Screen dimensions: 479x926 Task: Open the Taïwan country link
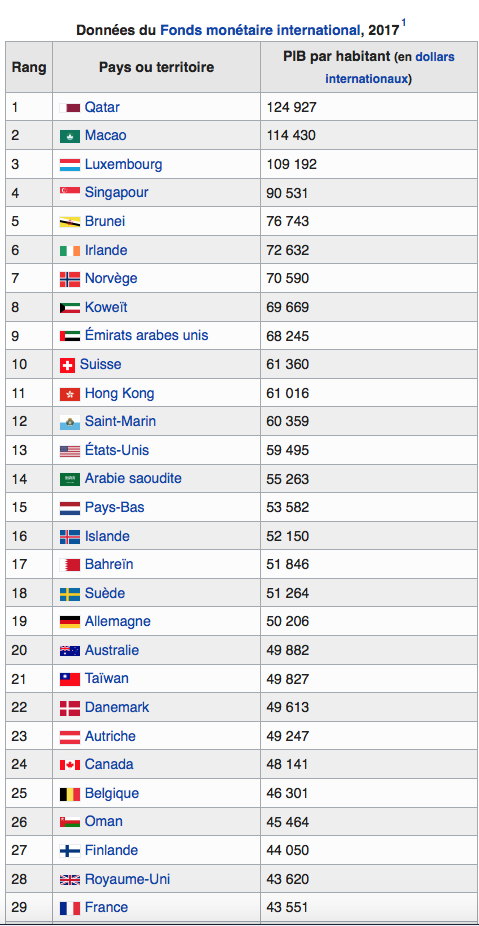(x=106, y=679)
